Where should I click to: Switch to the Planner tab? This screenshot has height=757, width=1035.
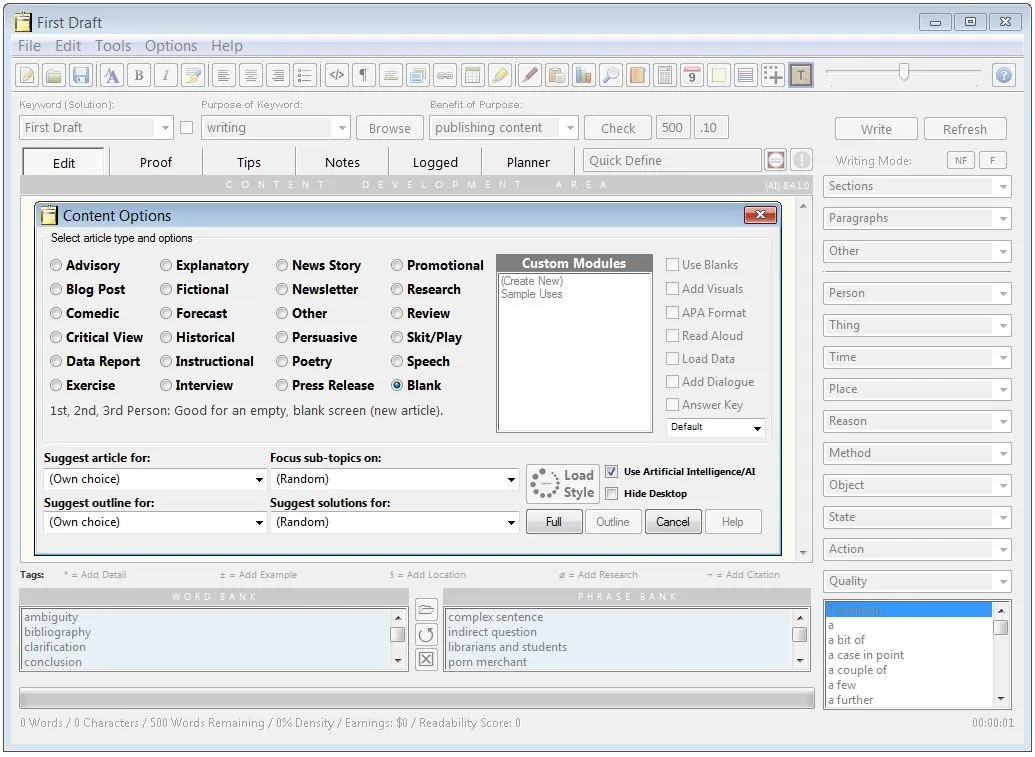(x=529, y=161)
